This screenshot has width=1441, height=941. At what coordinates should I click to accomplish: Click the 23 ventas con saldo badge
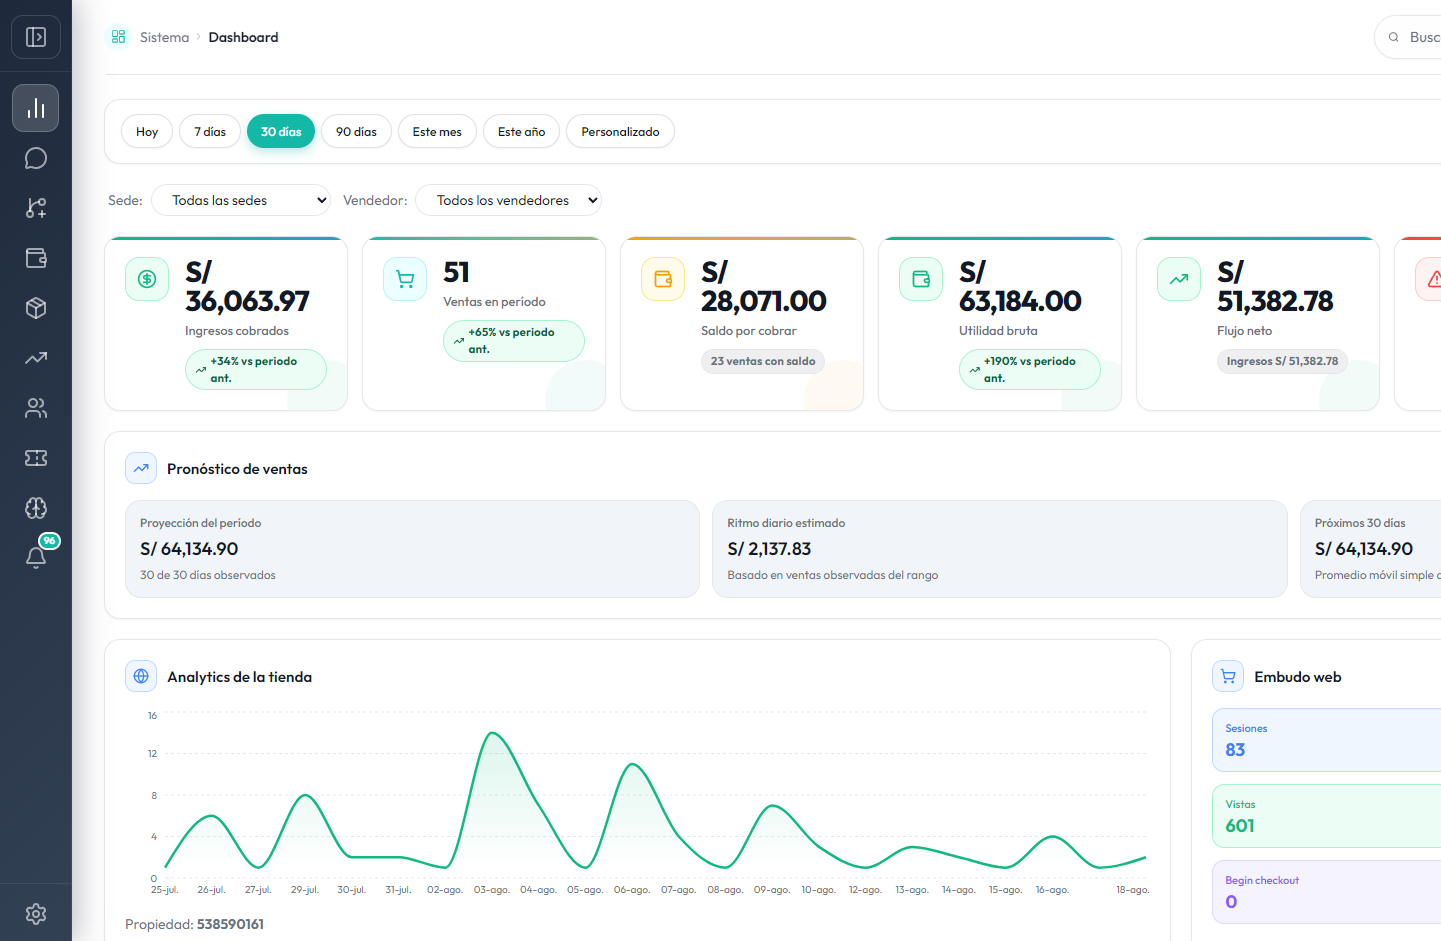coord(763,361)
